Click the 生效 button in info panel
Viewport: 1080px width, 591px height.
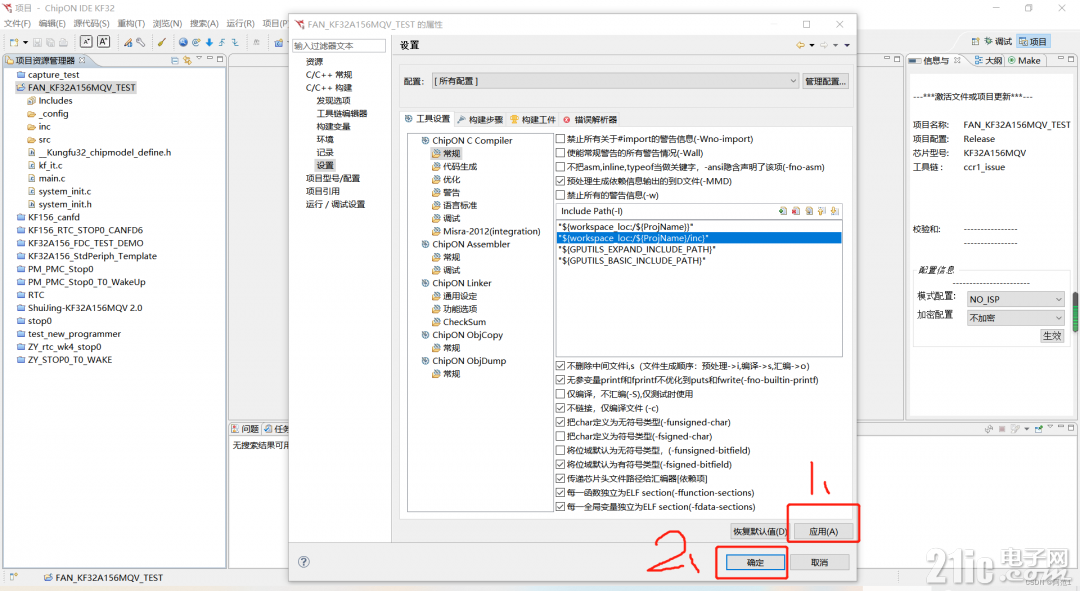(1052, 336)
